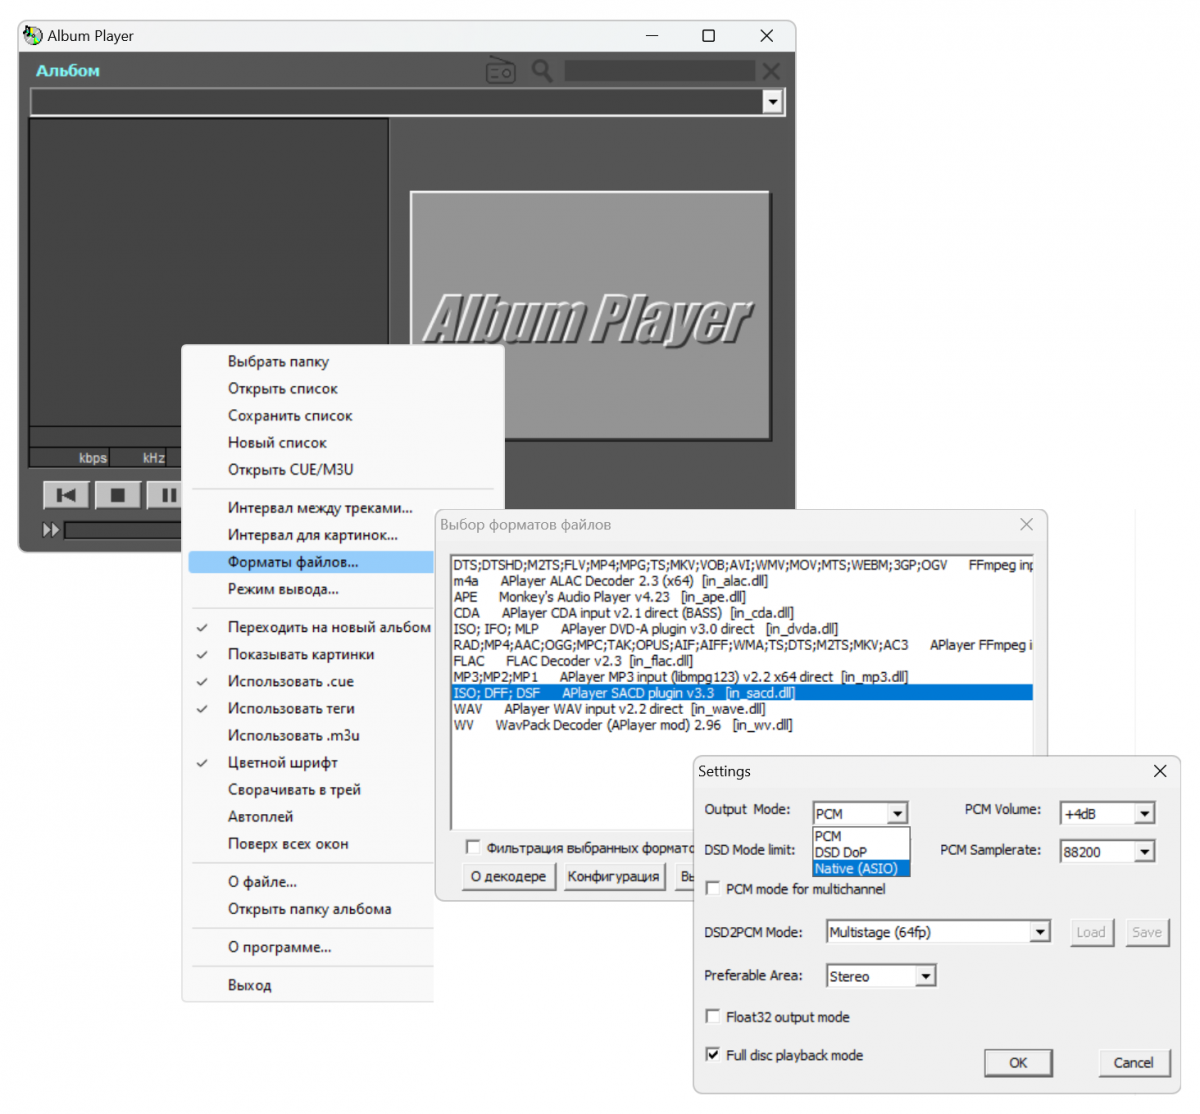The image size is (1200, 1114).
Task: Click the 'Конфигурация' button
Action: [x=613, y=876]
